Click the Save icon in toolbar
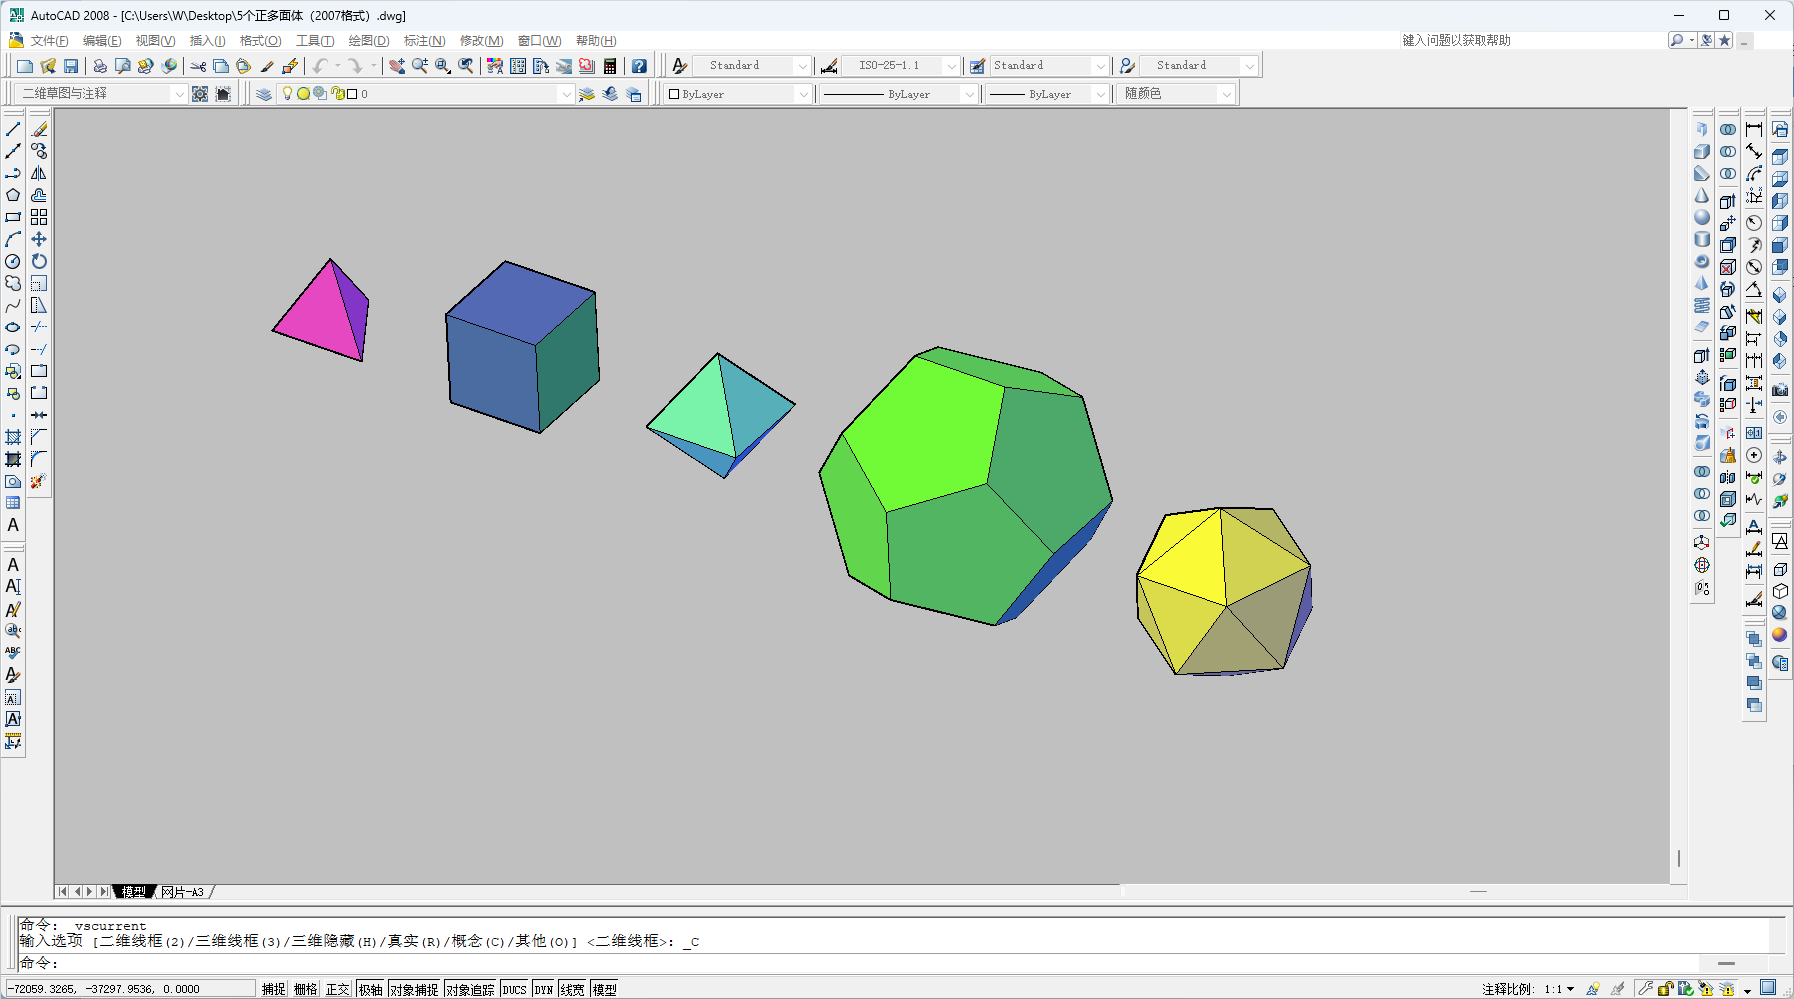Screen dimensions: 1794x999 coord(71,66)
